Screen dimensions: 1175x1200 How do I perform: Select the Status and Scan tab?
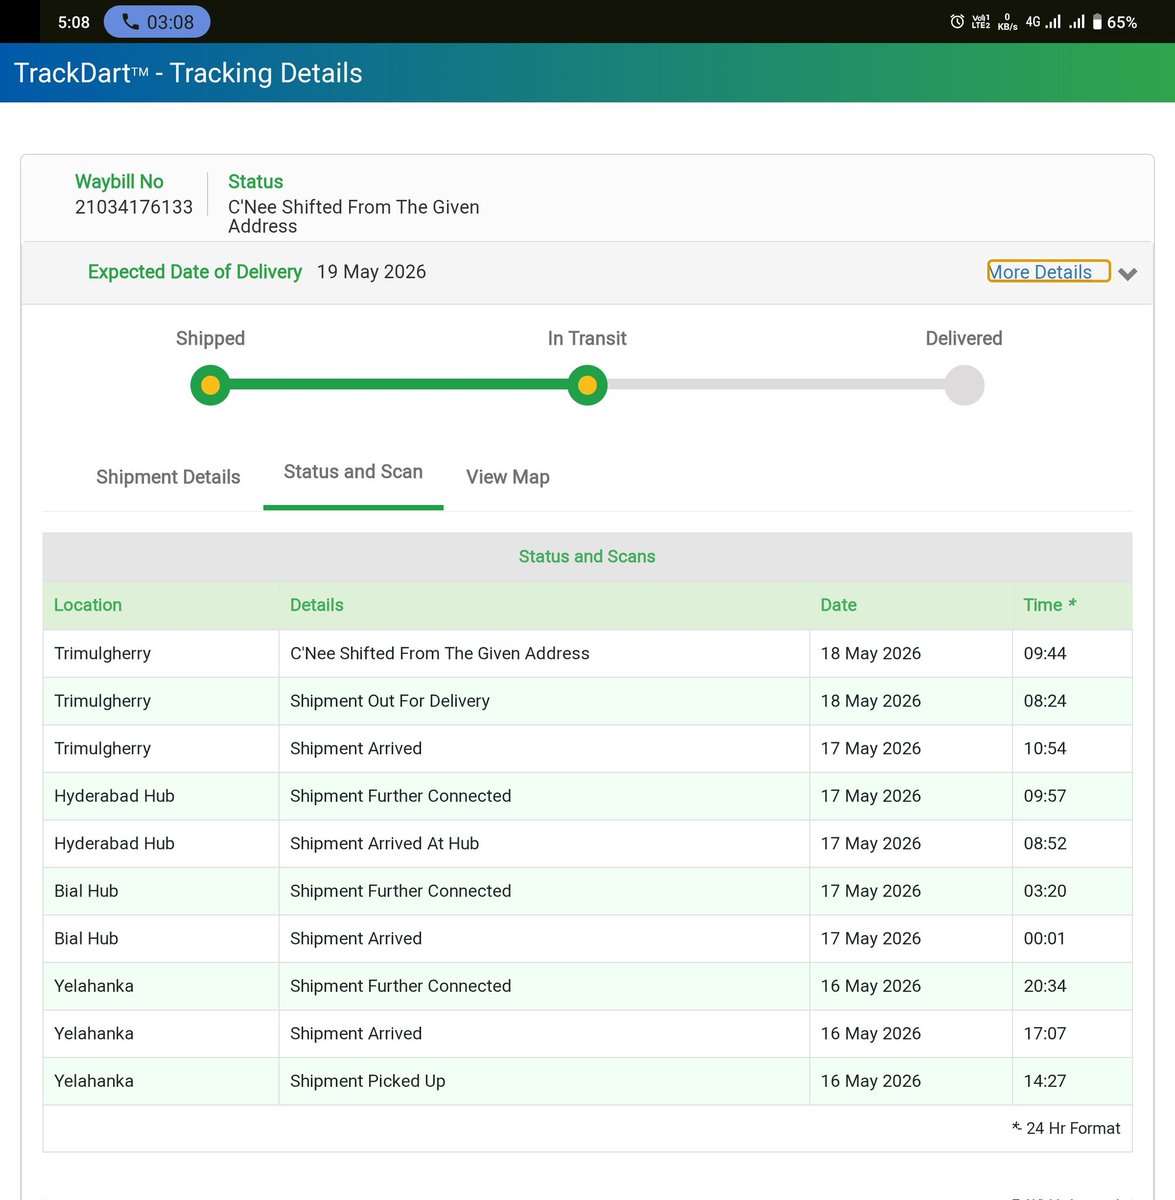(353, 472)
